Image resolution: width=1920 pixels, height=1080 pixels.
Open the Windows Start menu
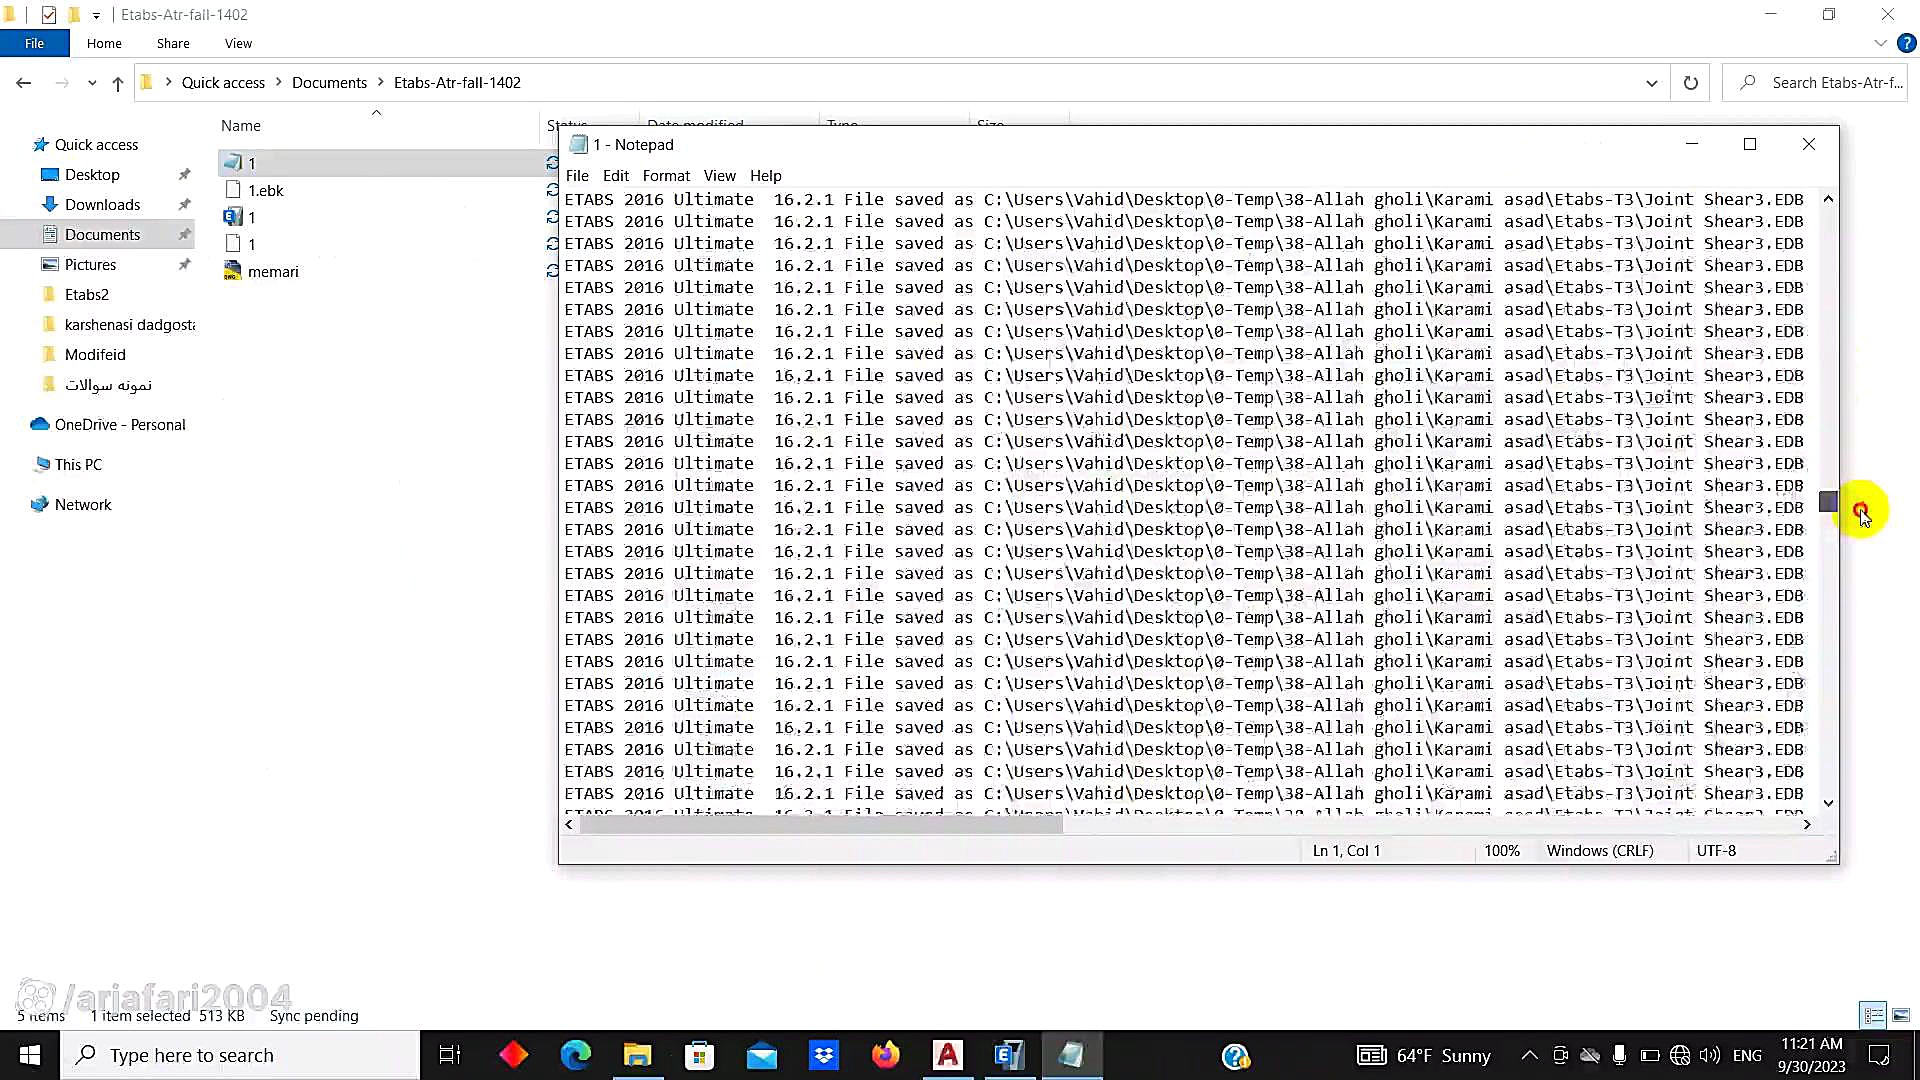pos(30,1055)
